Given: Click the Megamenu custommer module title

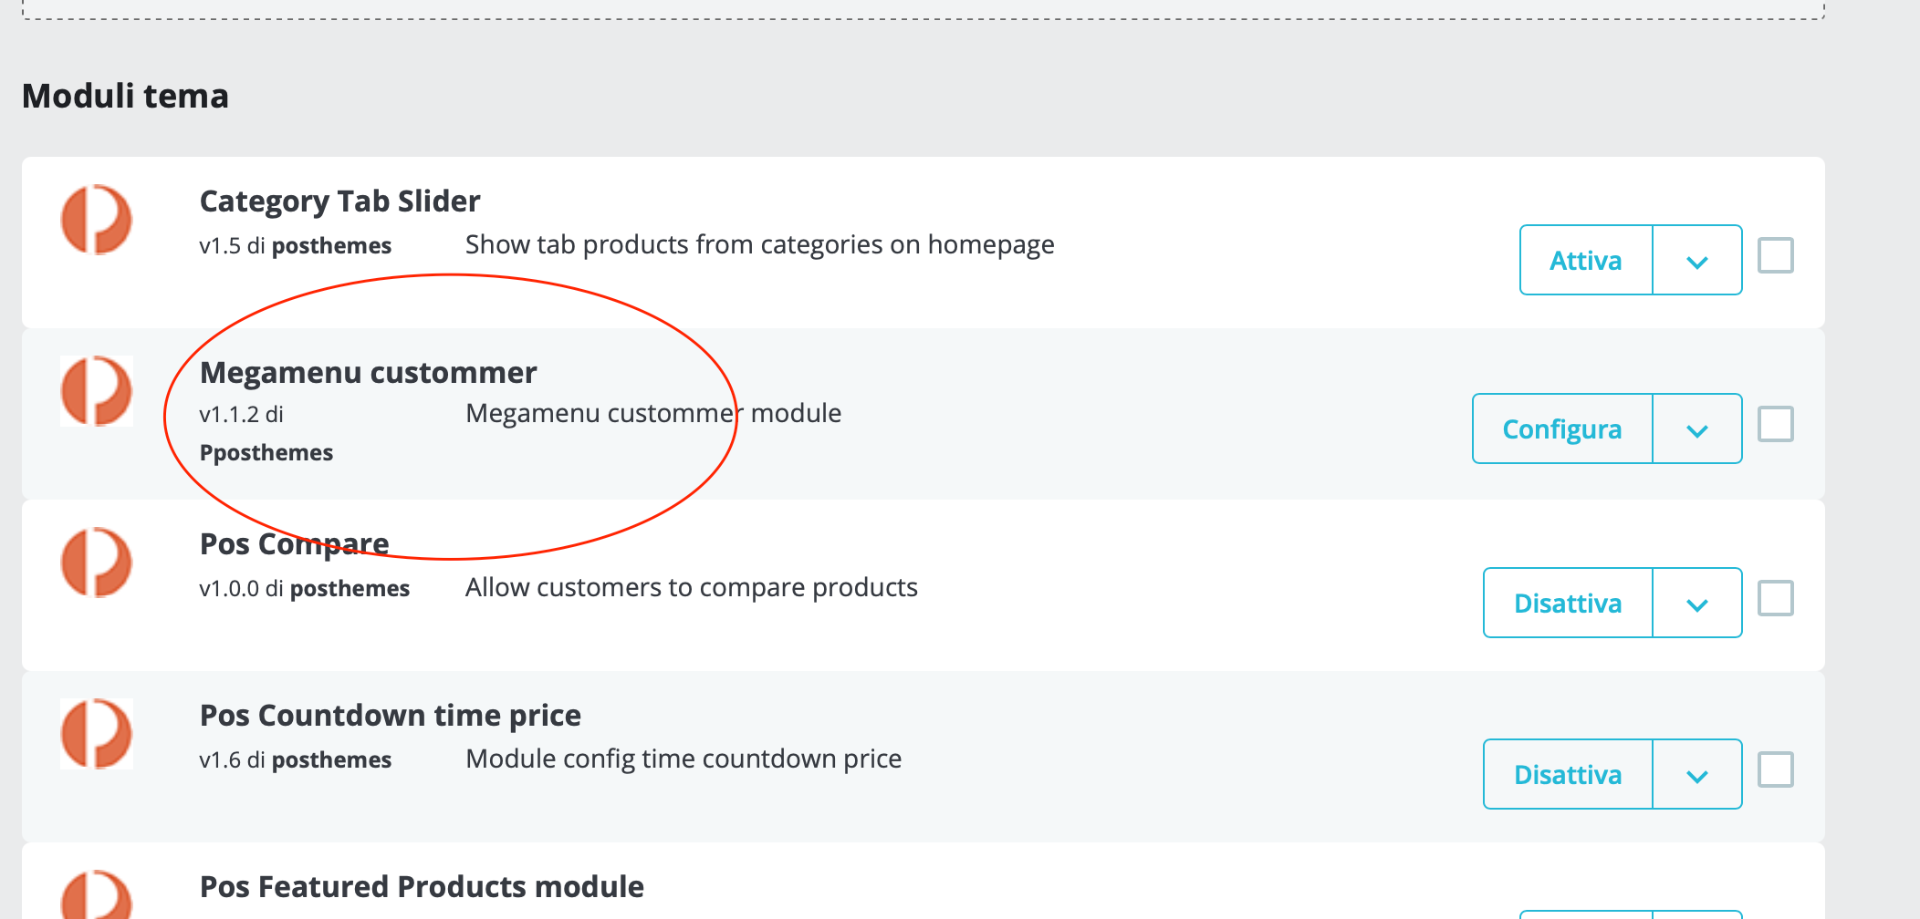Looking at the screenshot, I should [x=368, y=373].
